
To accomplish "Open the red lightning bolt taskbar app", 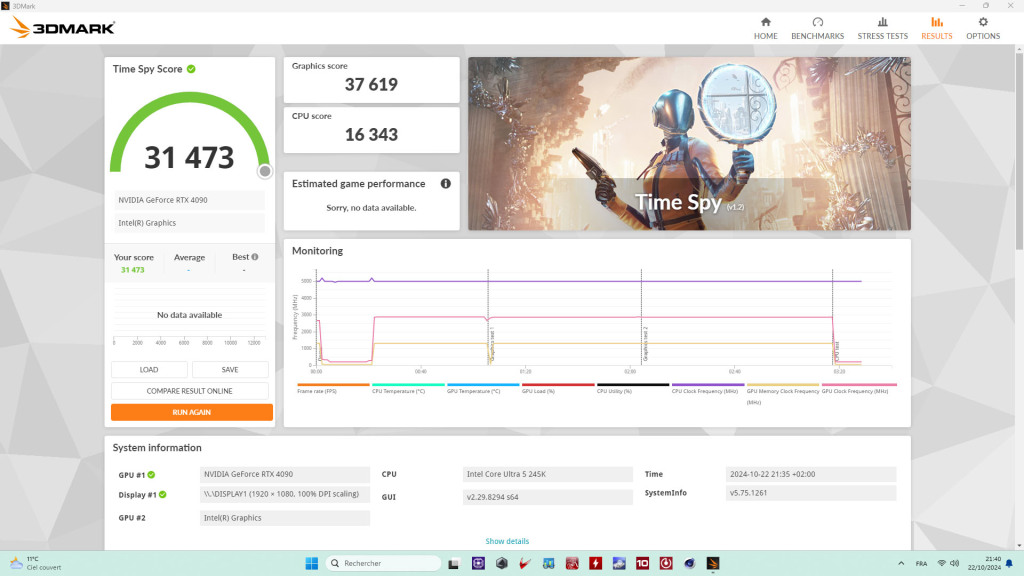I will click(x=596, y=563).
